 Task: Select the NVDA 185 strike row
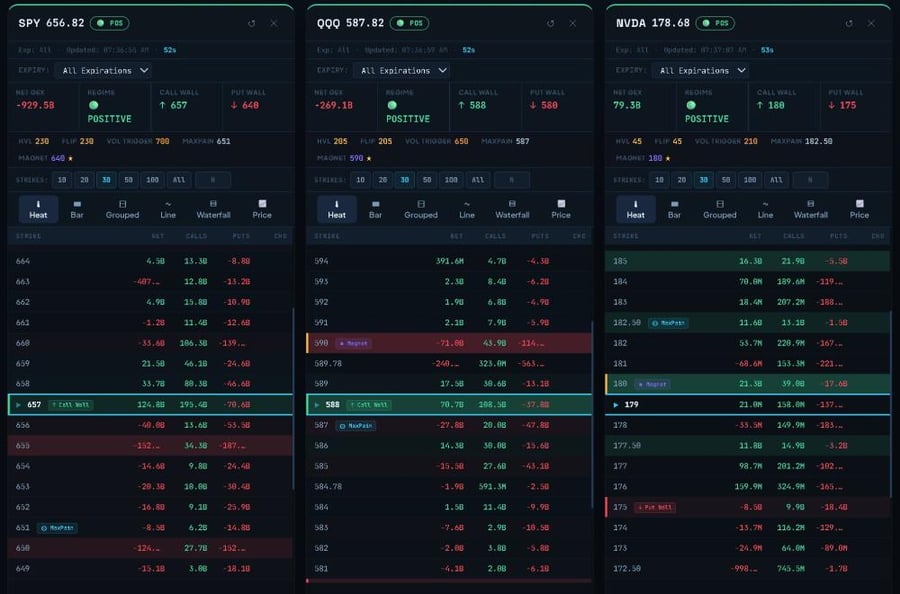(x=748, y=261)
